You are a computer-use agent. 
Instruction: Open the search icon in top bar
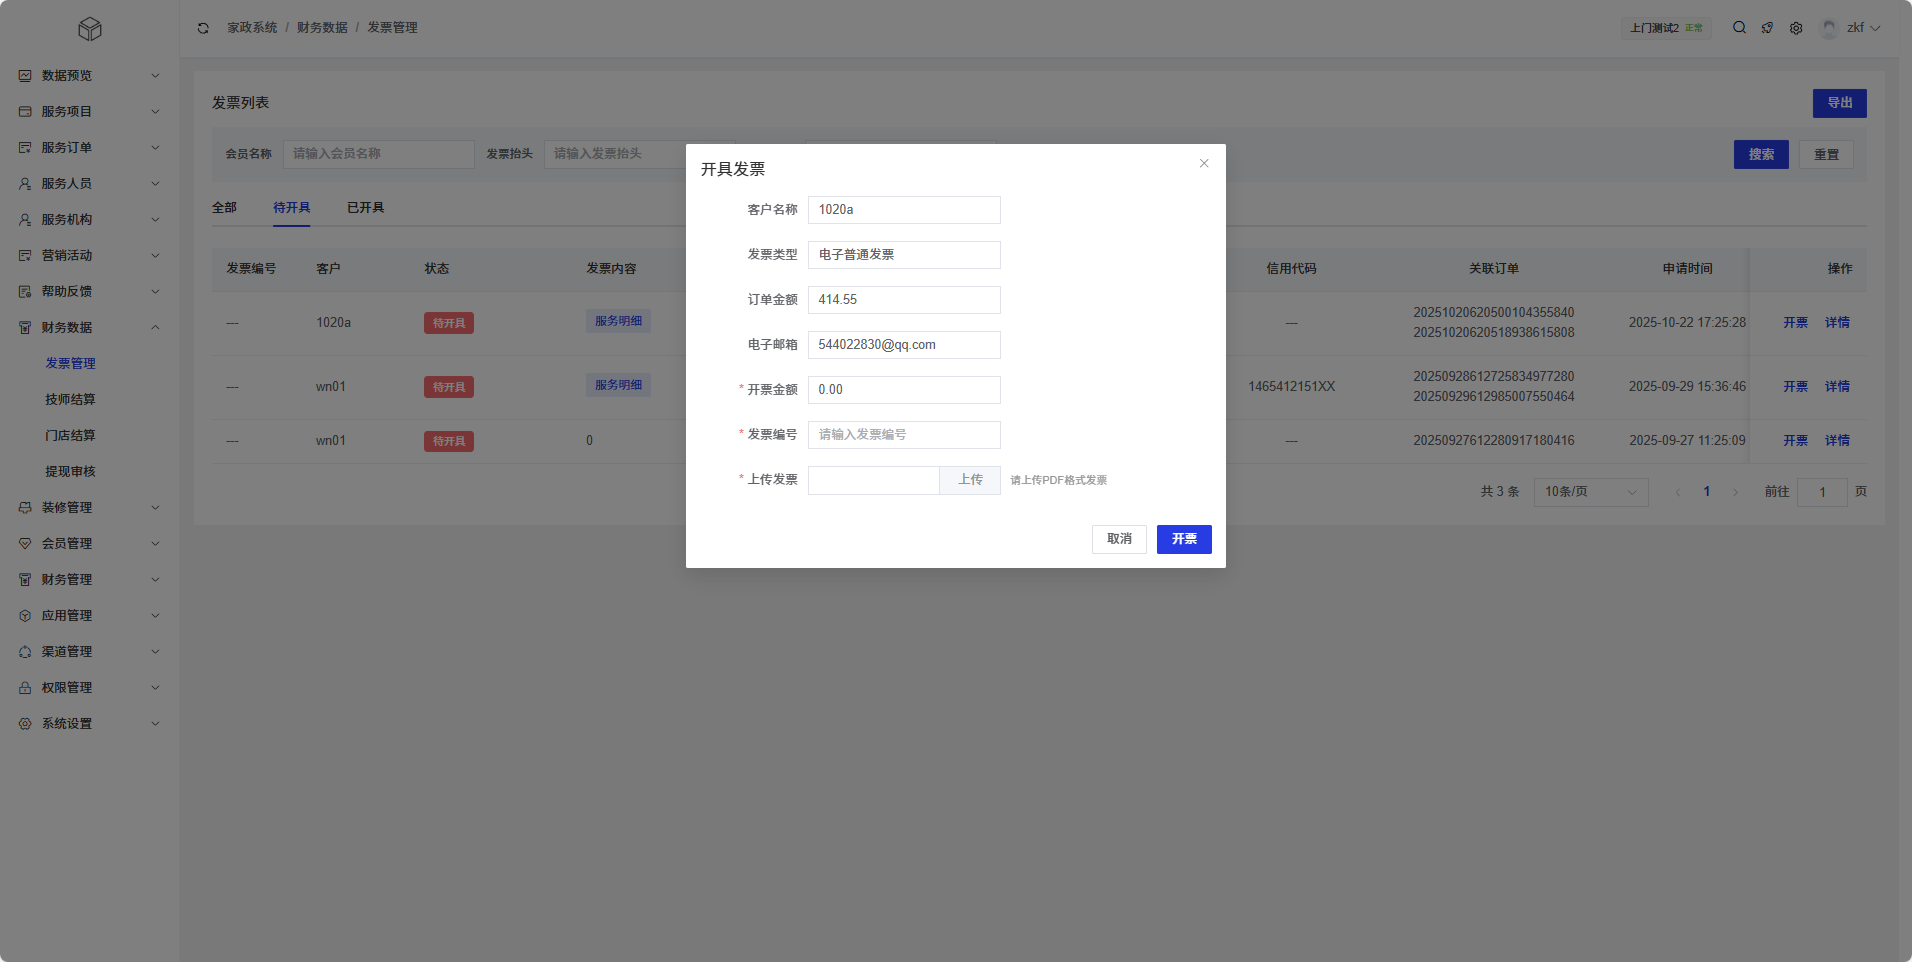click(1739, 28)
